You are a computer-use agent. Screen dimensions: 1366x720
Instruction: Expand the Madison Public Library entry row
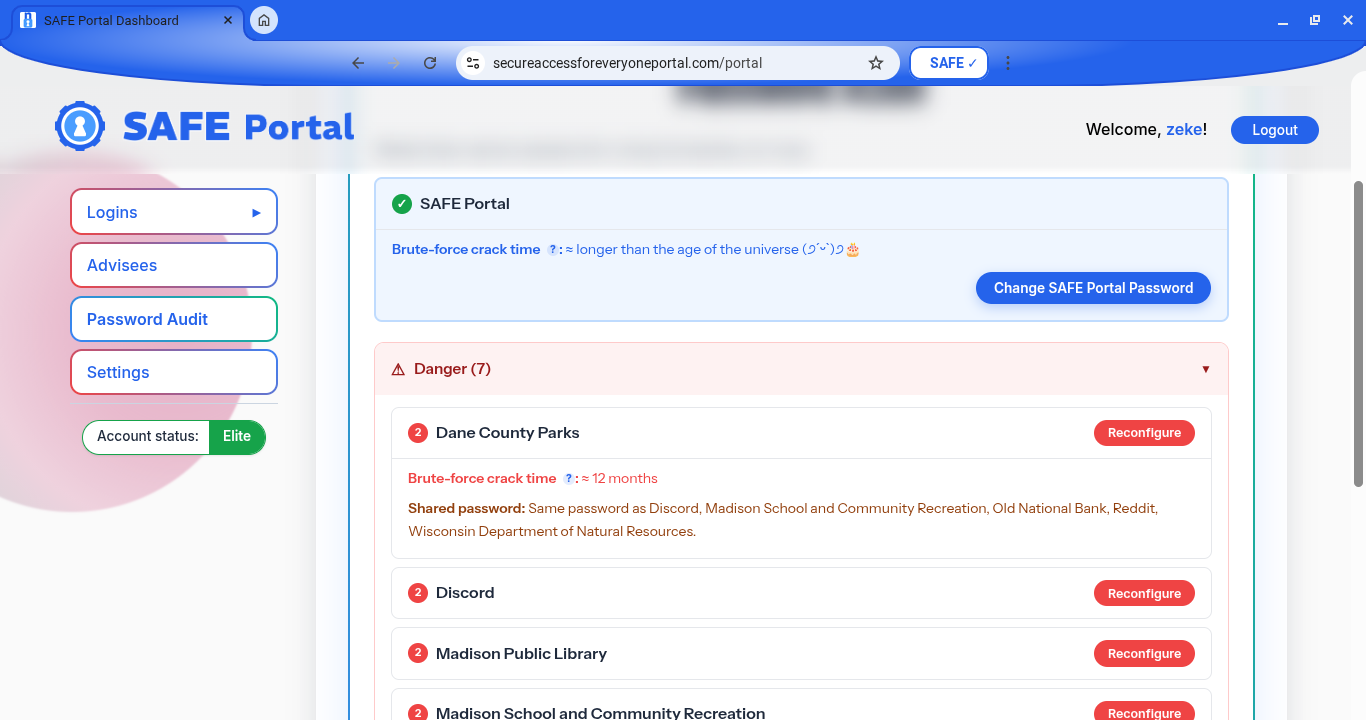pos(801,653)
